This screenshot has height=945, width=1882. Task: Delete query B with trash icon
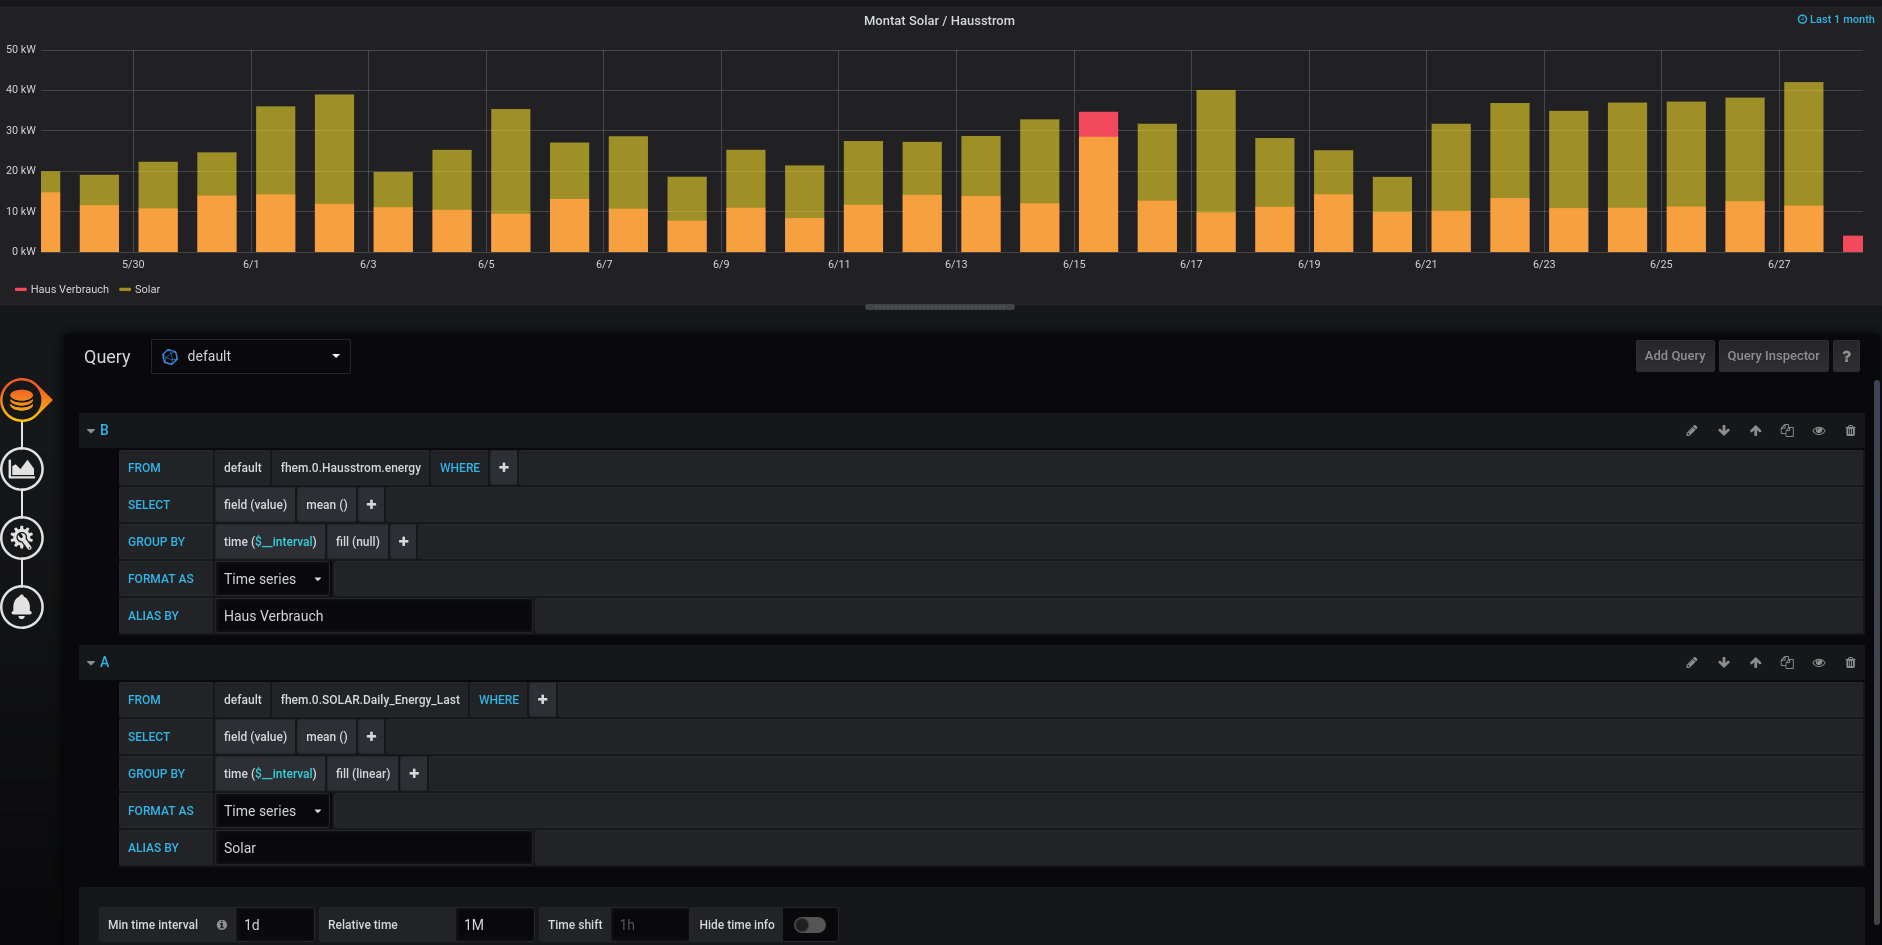(1850, 431)
